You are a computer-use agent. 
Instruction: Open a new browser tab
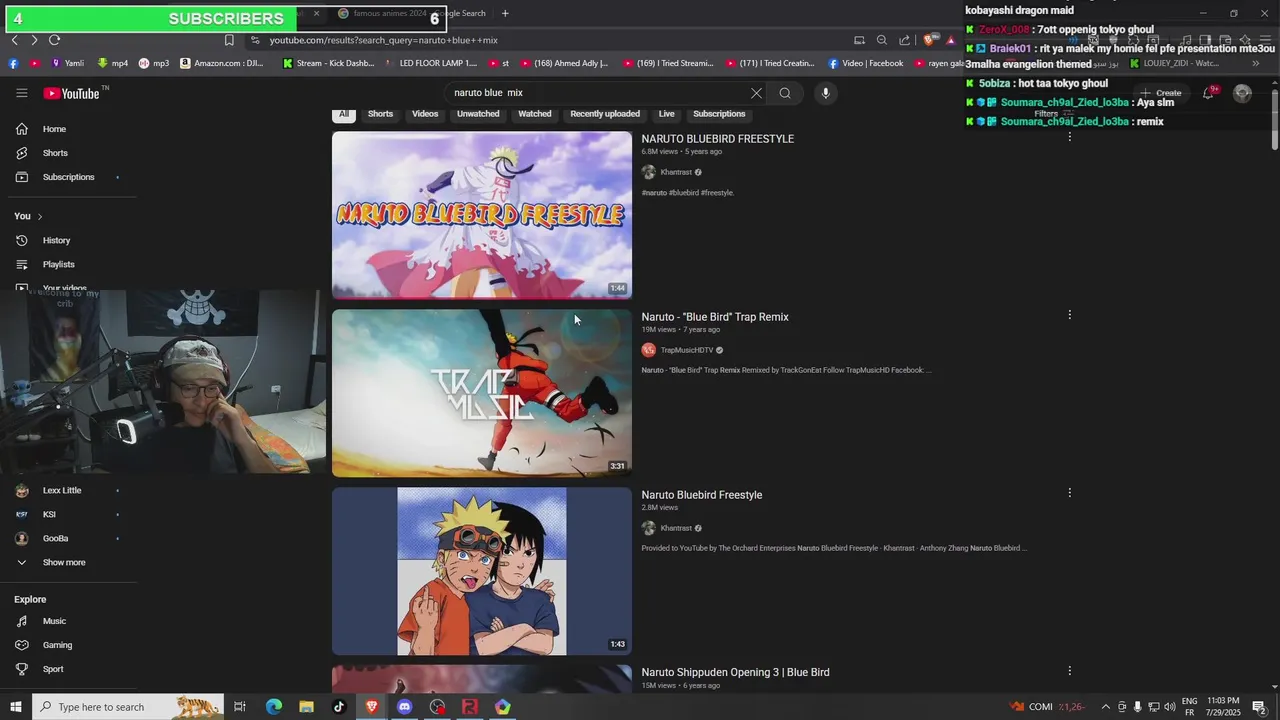point(505,13)
